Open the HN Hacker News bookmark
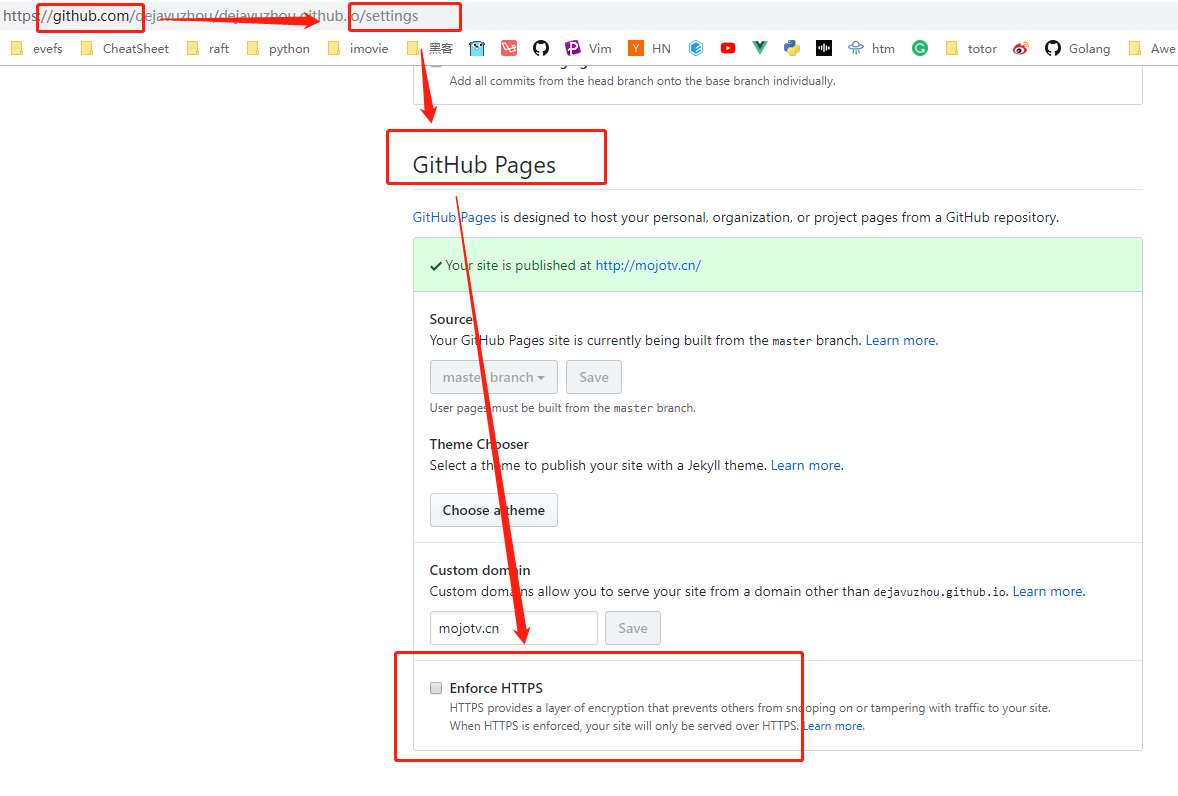This screenshot has width=1178, height=796. click(650, 49)
